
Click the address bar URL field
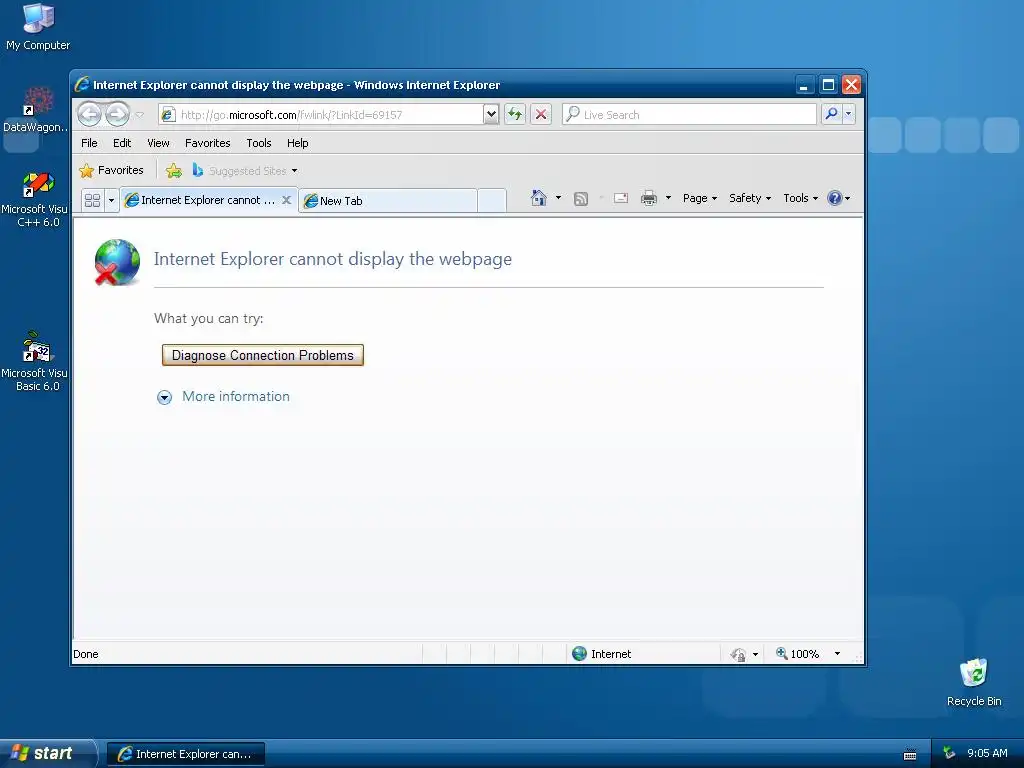point(321,115)
